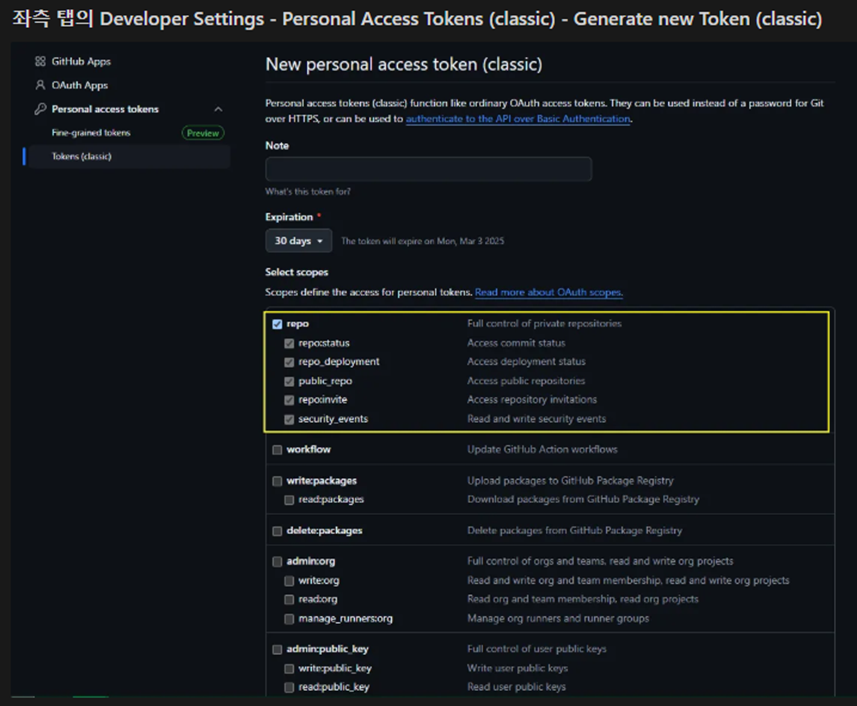Screen dimensions: 857x706
Task: Enable the write:packages scope checkbox
Action: (x=277, y=481)
